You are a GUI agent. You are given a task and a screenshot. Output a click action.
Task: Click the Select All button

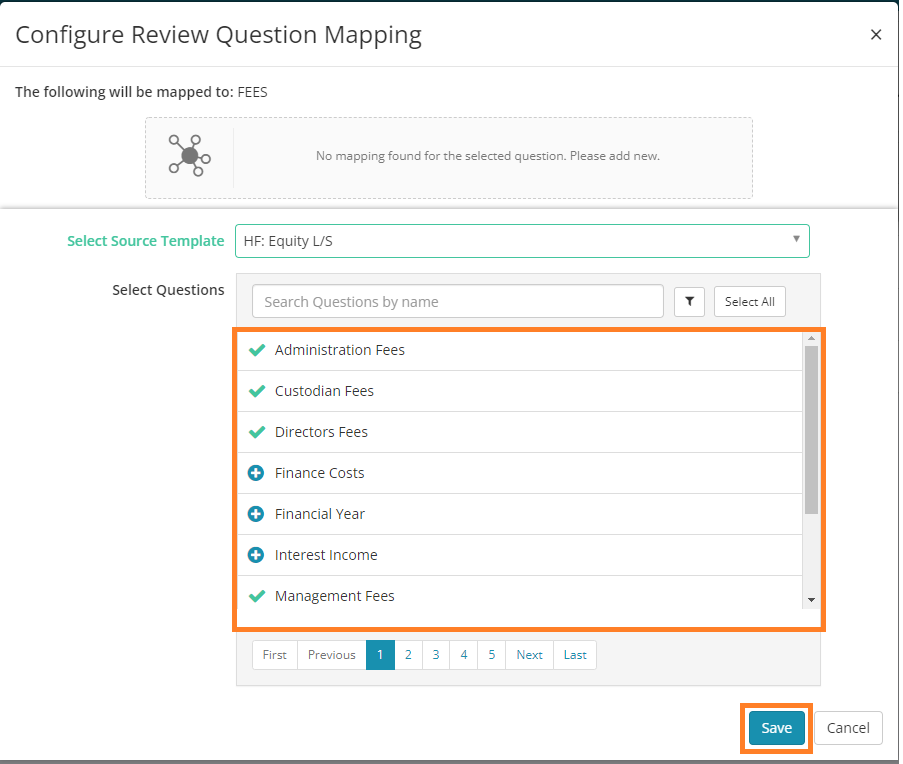(749, 301)
